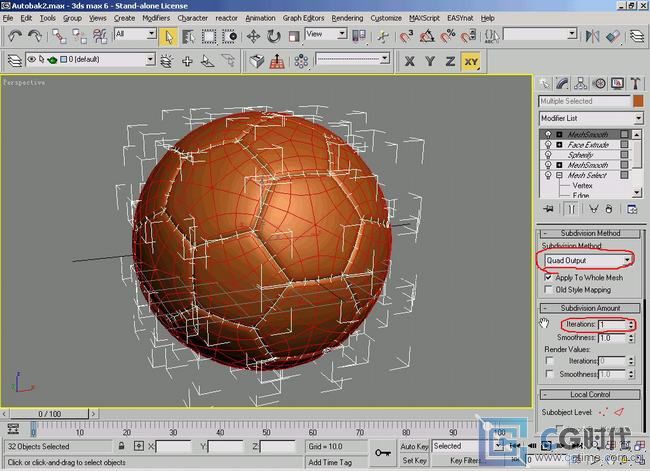Click the Set Key button

point(414,461)
